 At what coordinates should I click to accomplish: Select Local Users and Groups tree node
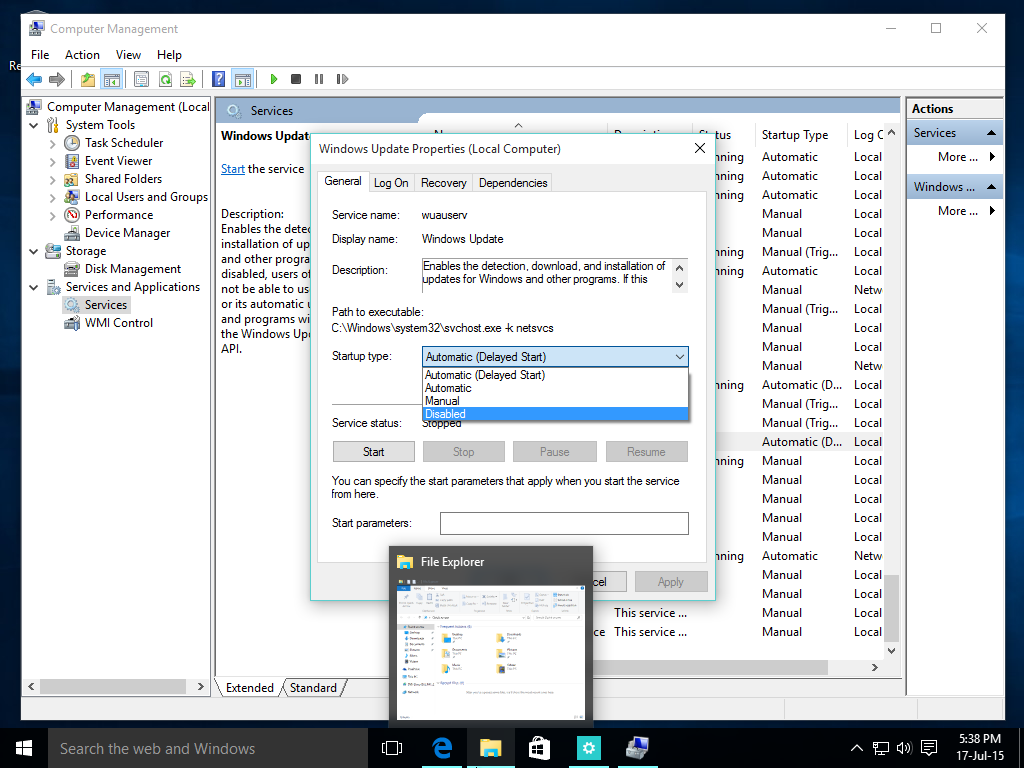click(146, 197)
